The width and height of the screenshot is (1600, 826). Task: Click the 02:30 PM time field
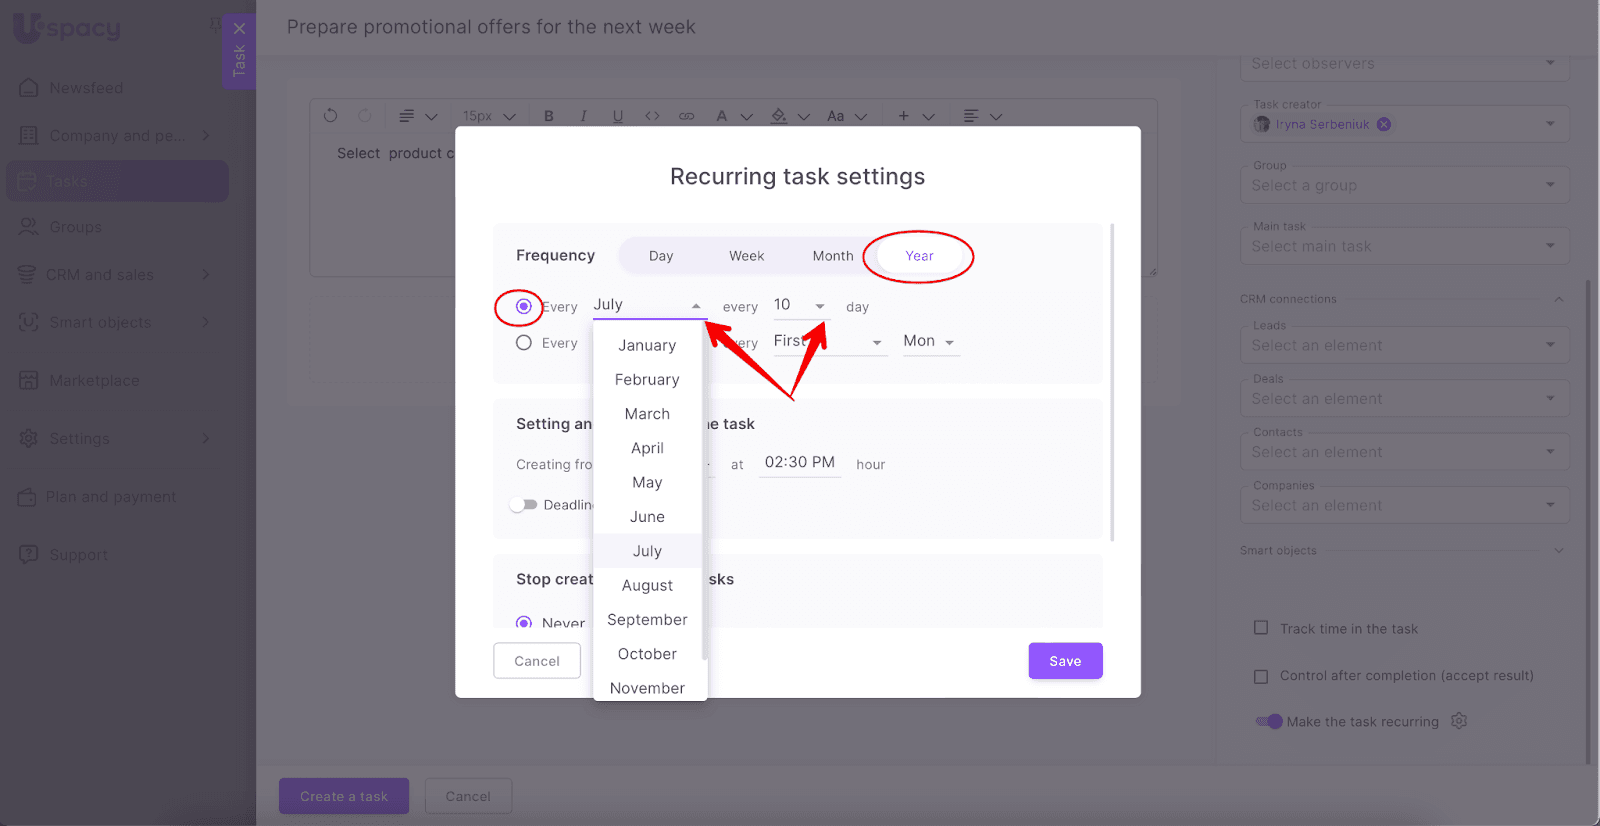(799, 462)
